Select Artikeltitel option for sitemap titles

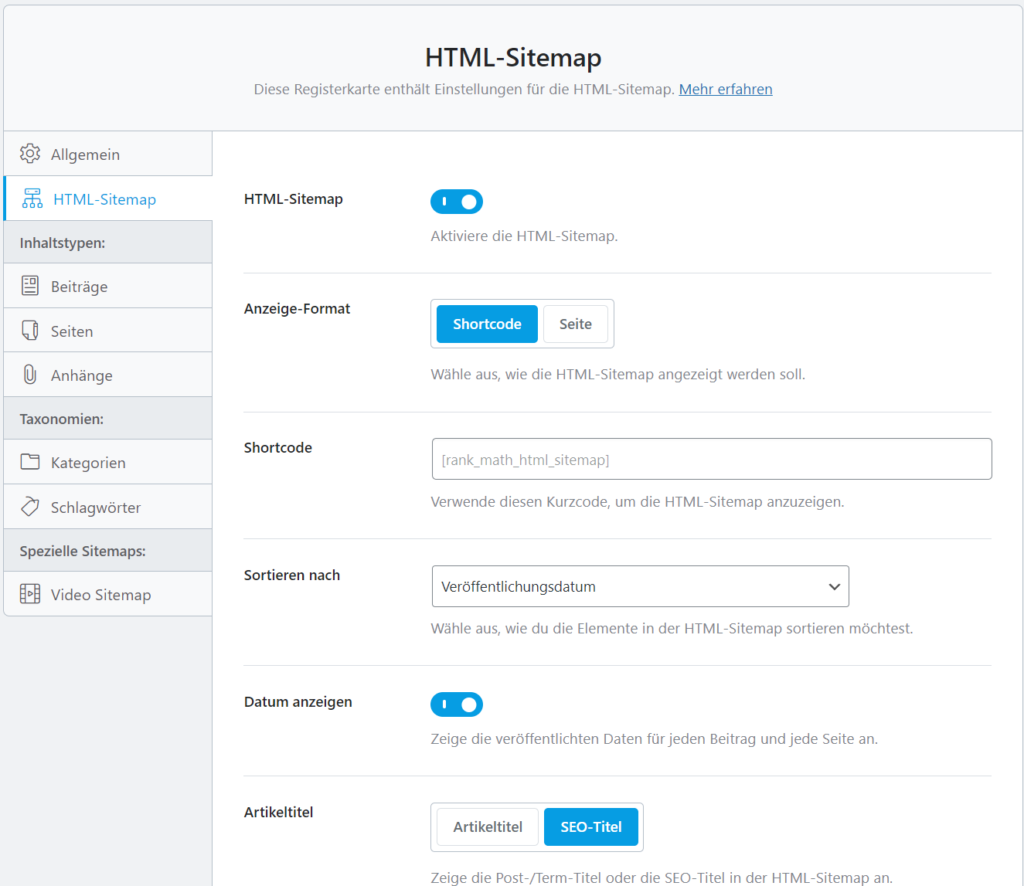[x=487, y=827]
